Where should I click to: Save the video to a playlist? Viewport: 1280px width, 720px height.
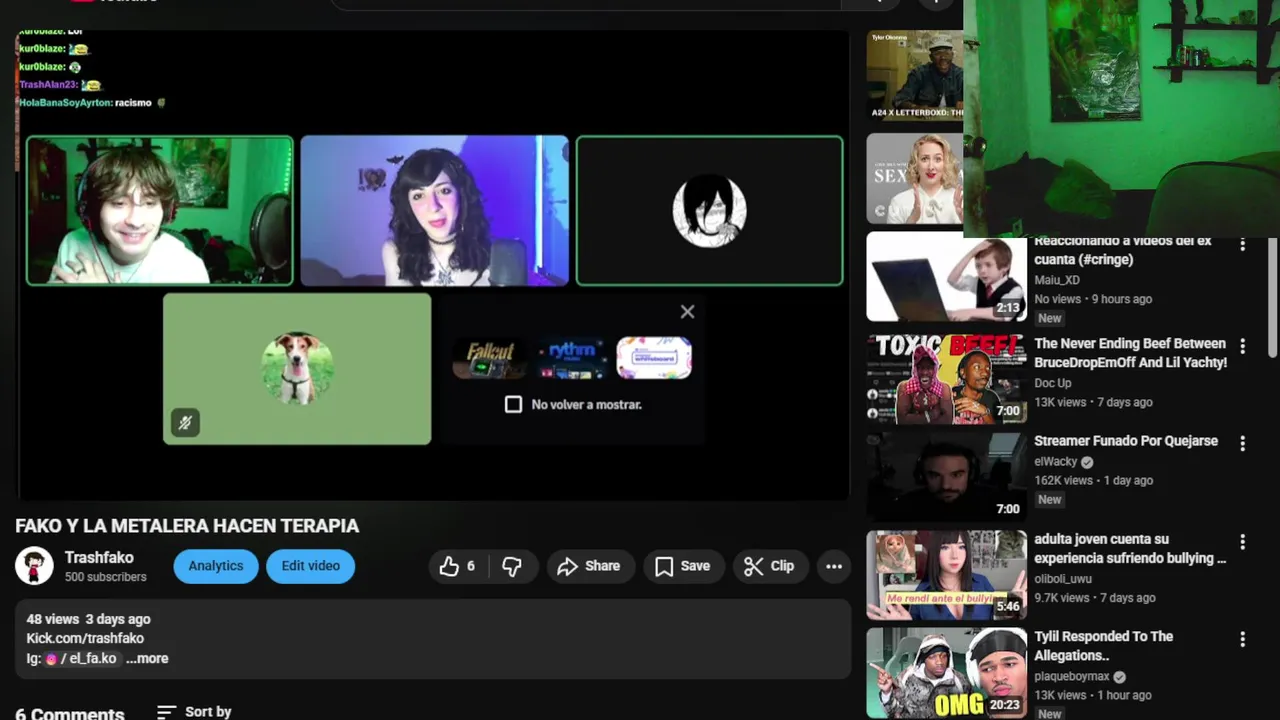(683, 566)
